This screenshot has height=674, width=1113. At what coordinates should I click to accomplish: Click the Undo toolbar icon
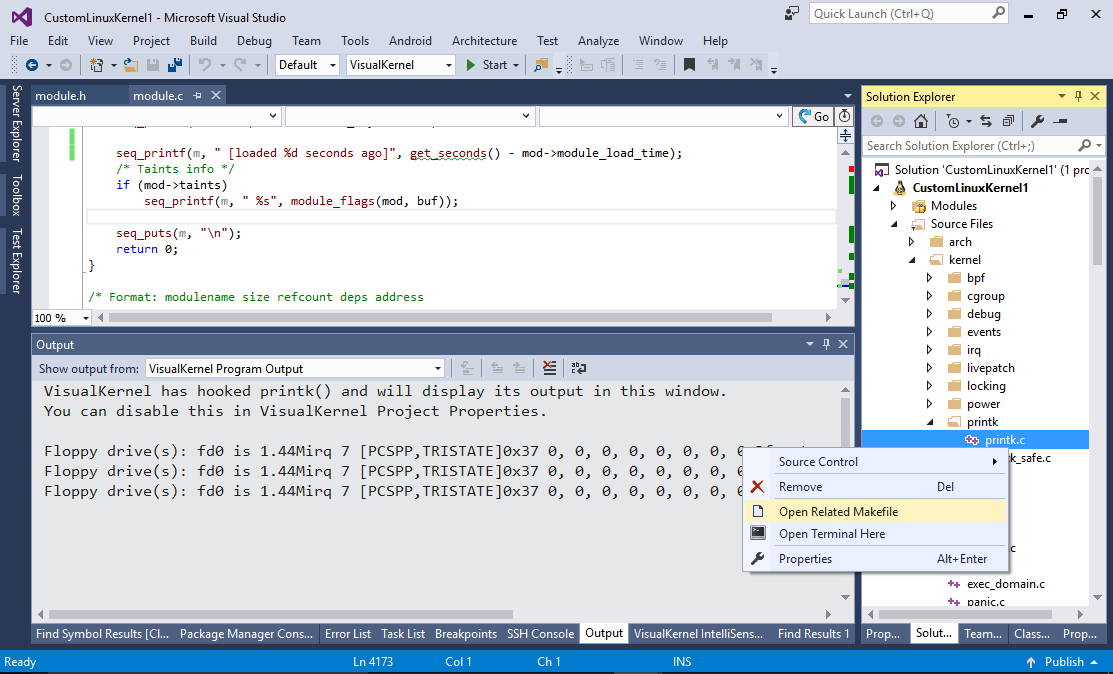click(x=204, y=65)
